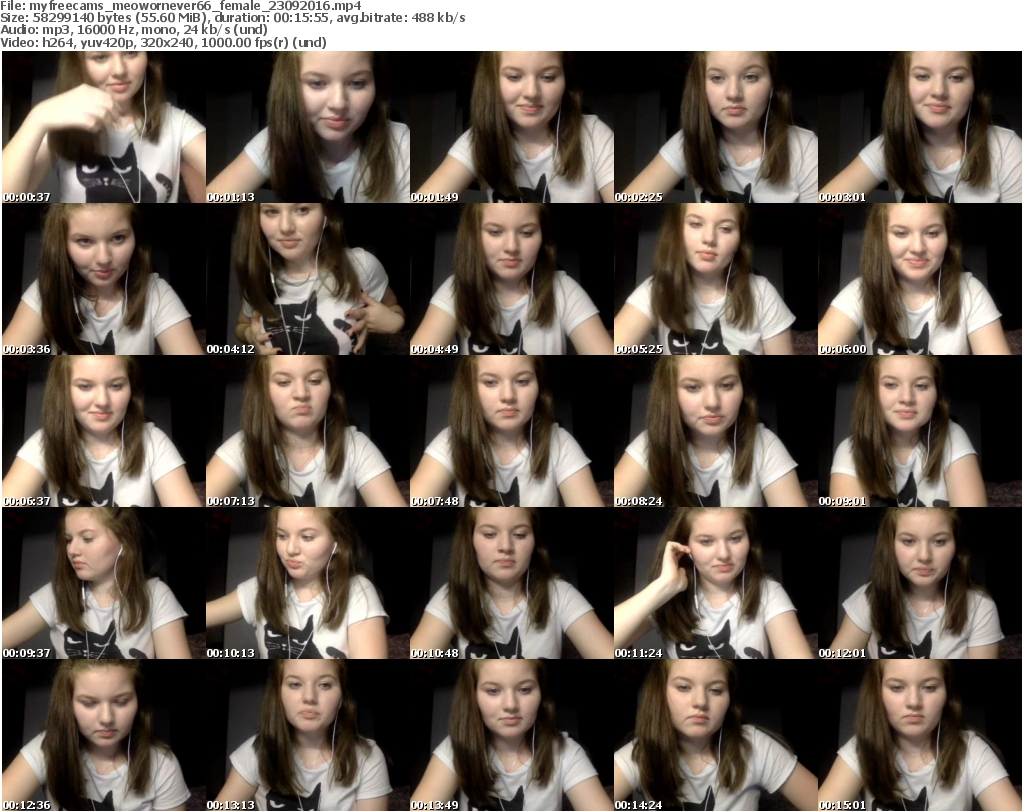Pick the thumbnail marked 00:07:48

pyautogui.click(x=512, y=432)
